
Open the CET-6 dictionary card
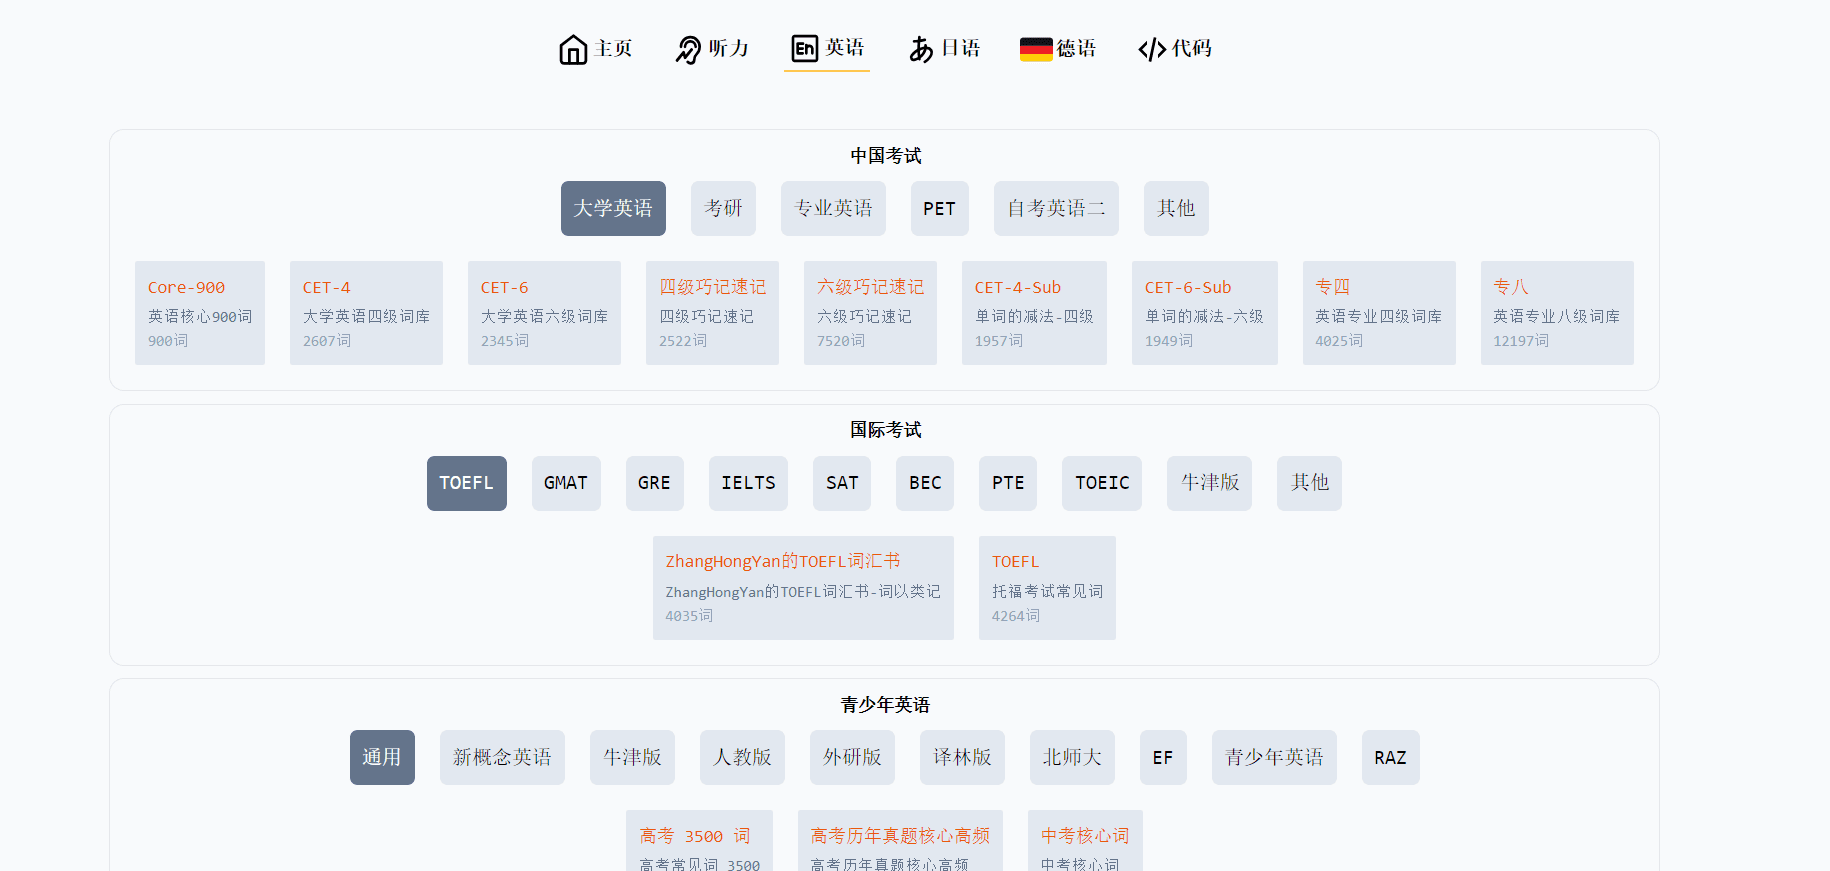click(544, 313)
